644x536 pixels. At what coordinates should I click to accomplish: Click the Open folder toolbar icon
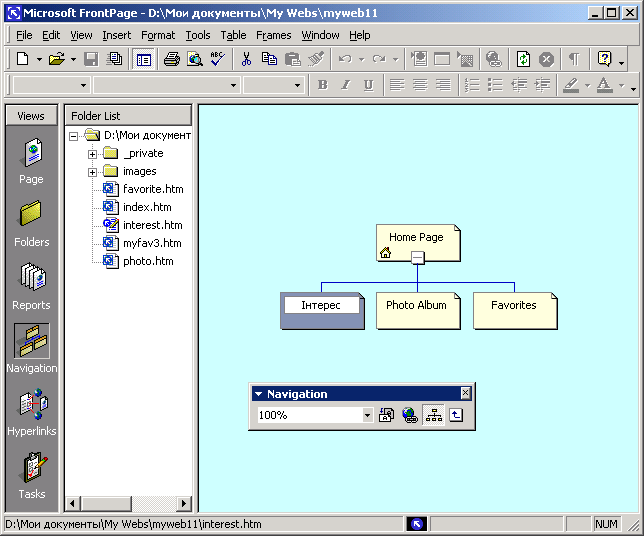tap(57, 59)
